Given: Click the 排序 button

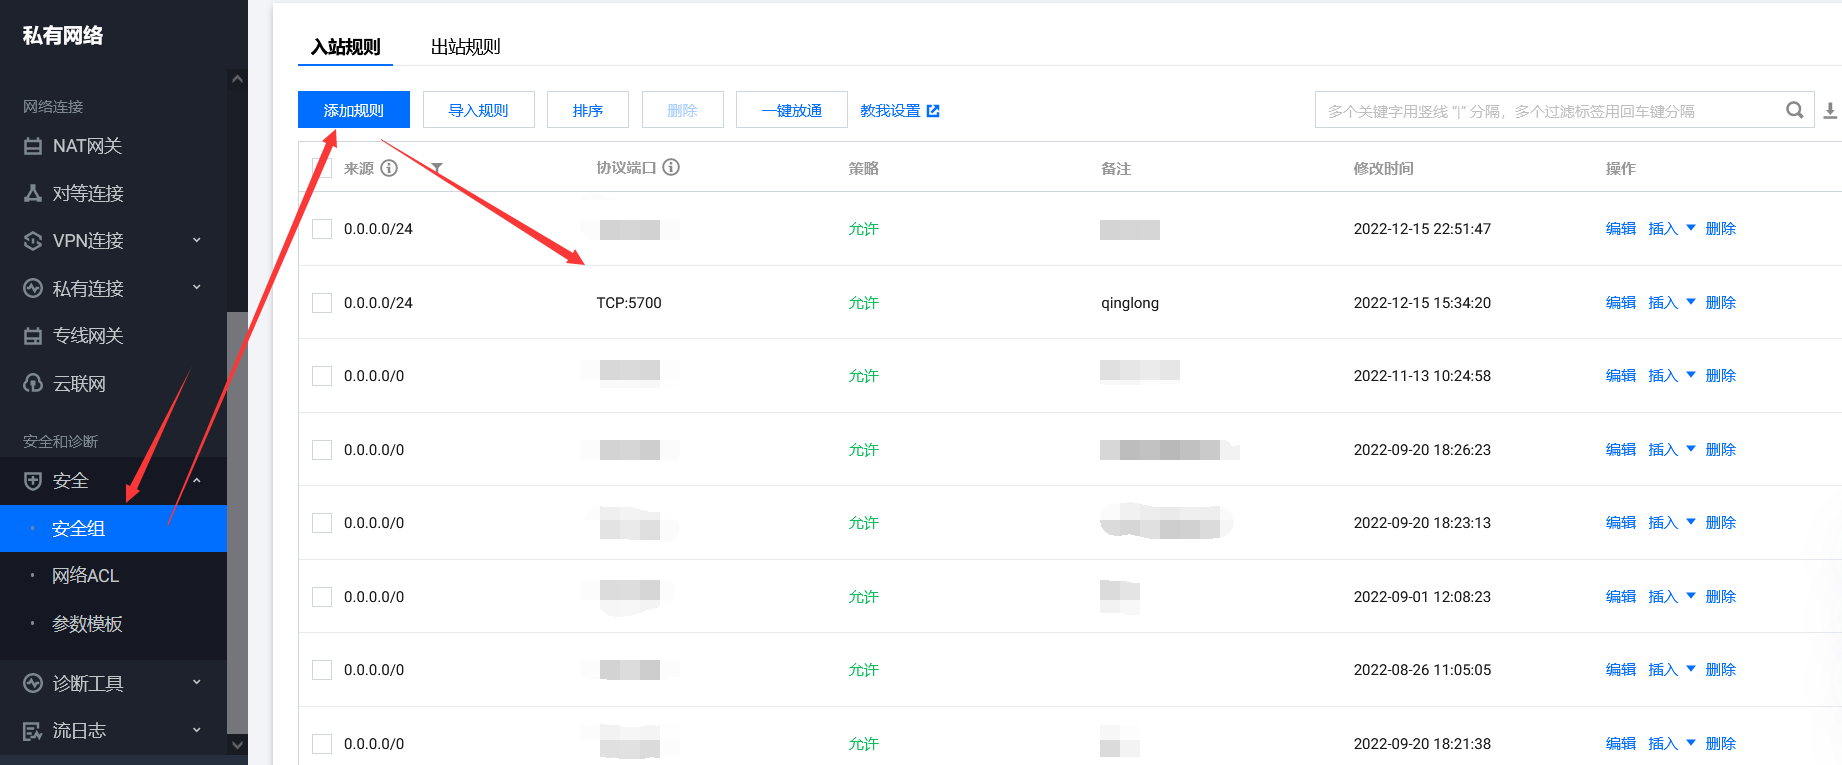Looking at the screenshot, I should pos(588,110).
